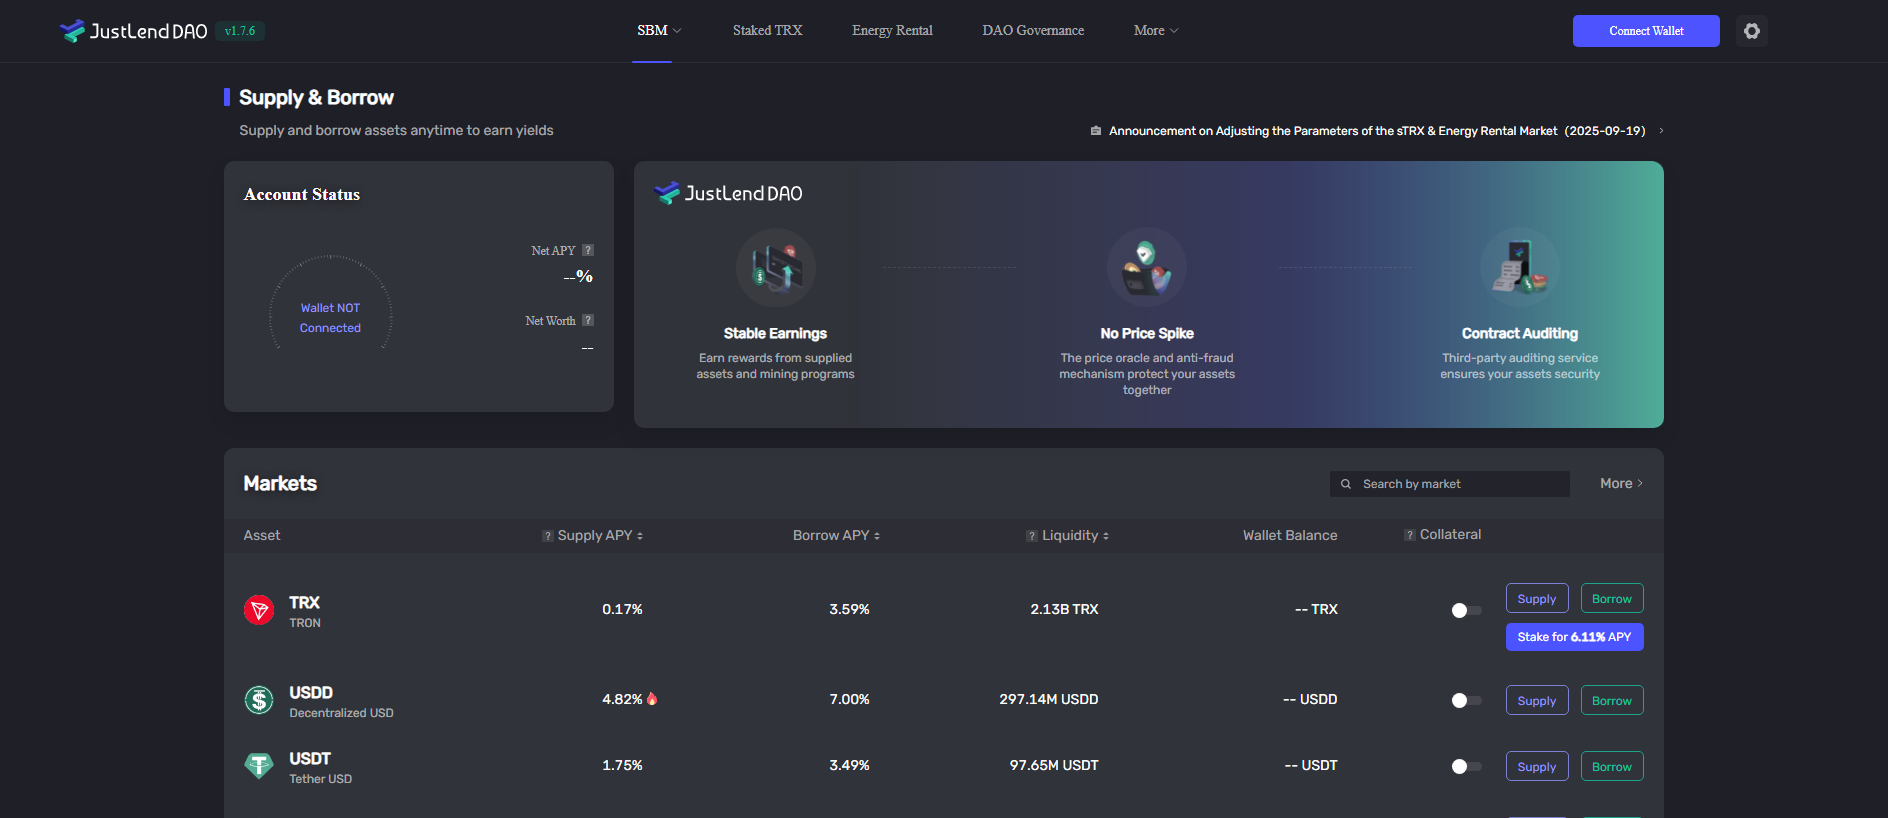Click TRX supply APY 0.17%
Screen dimensions: 1888x818
click(x=622, y=609)
